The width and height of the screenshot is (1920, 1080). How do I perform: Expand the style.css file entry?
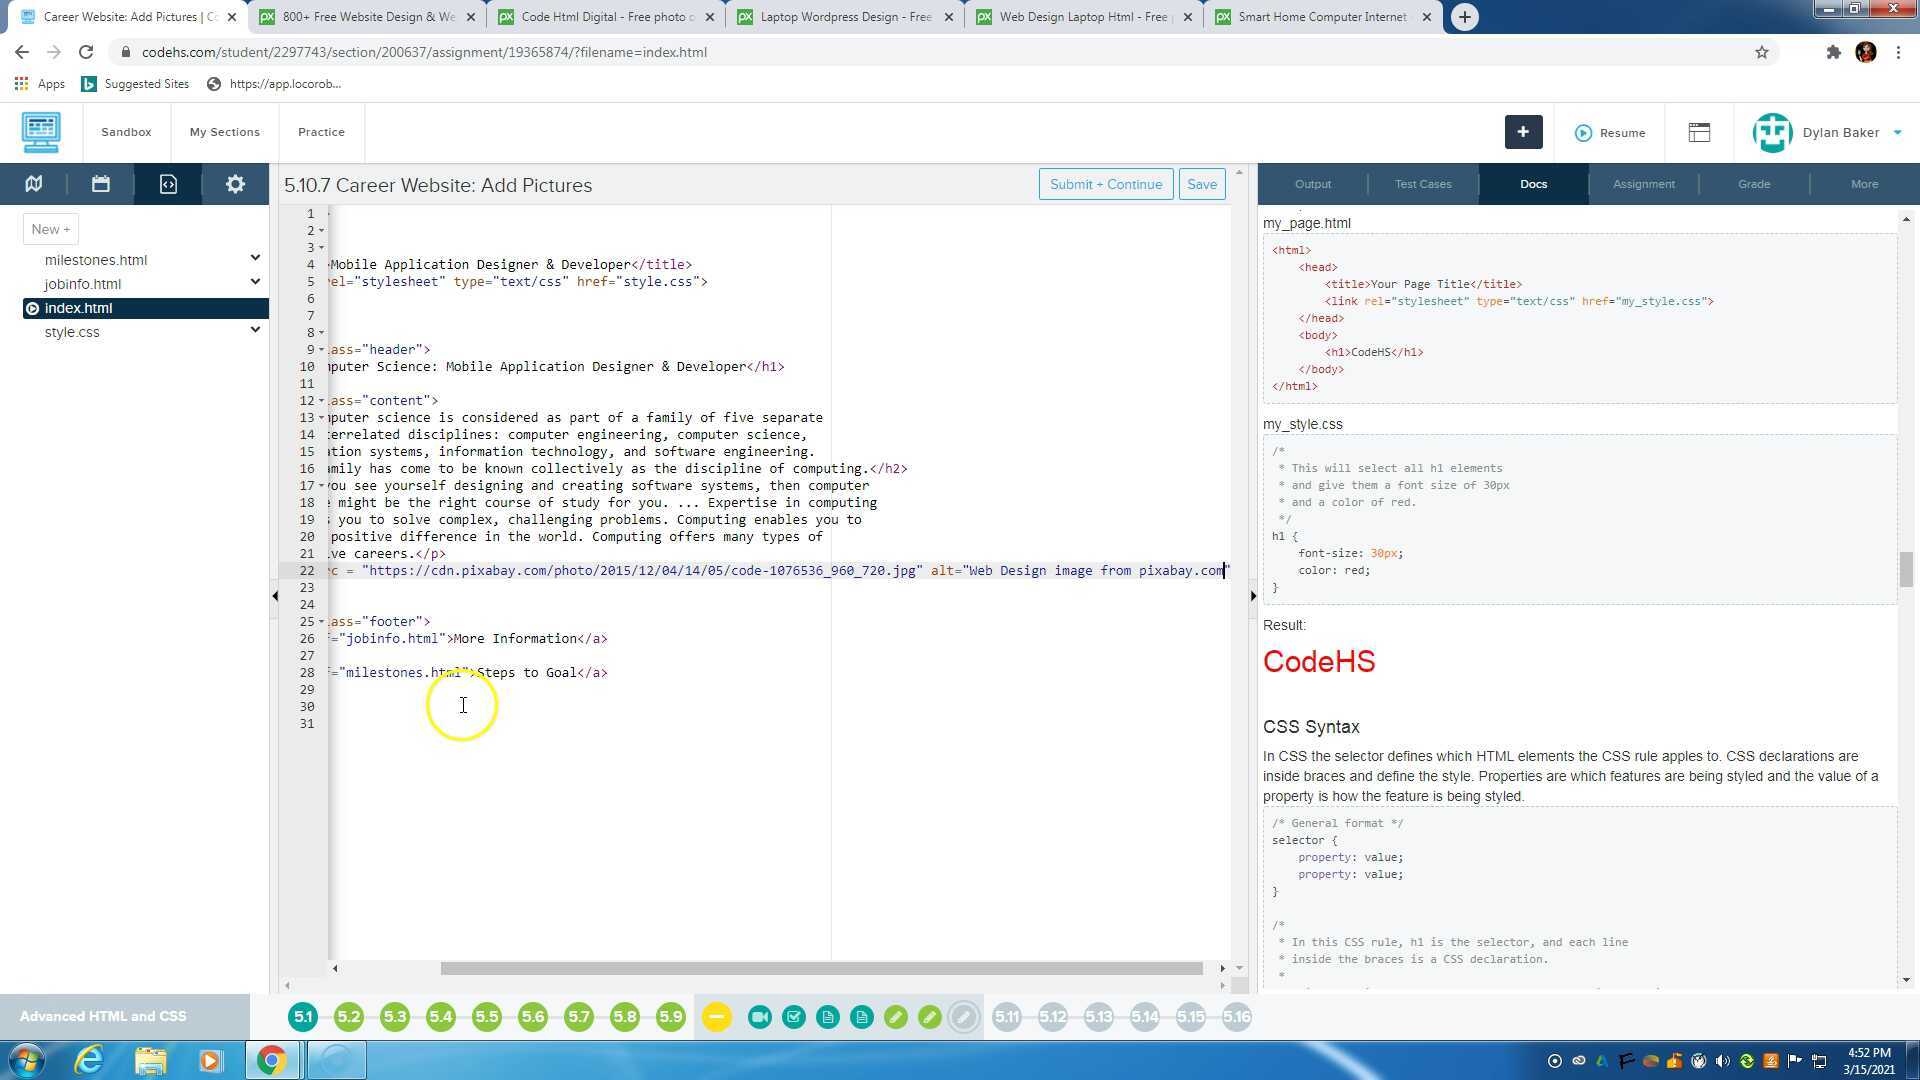256,329
